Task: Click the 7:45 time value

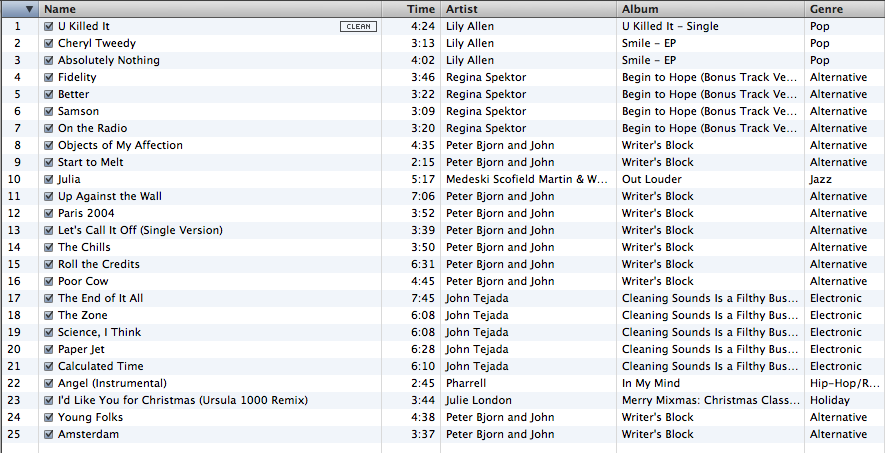Action: click(x=423, y=298)
